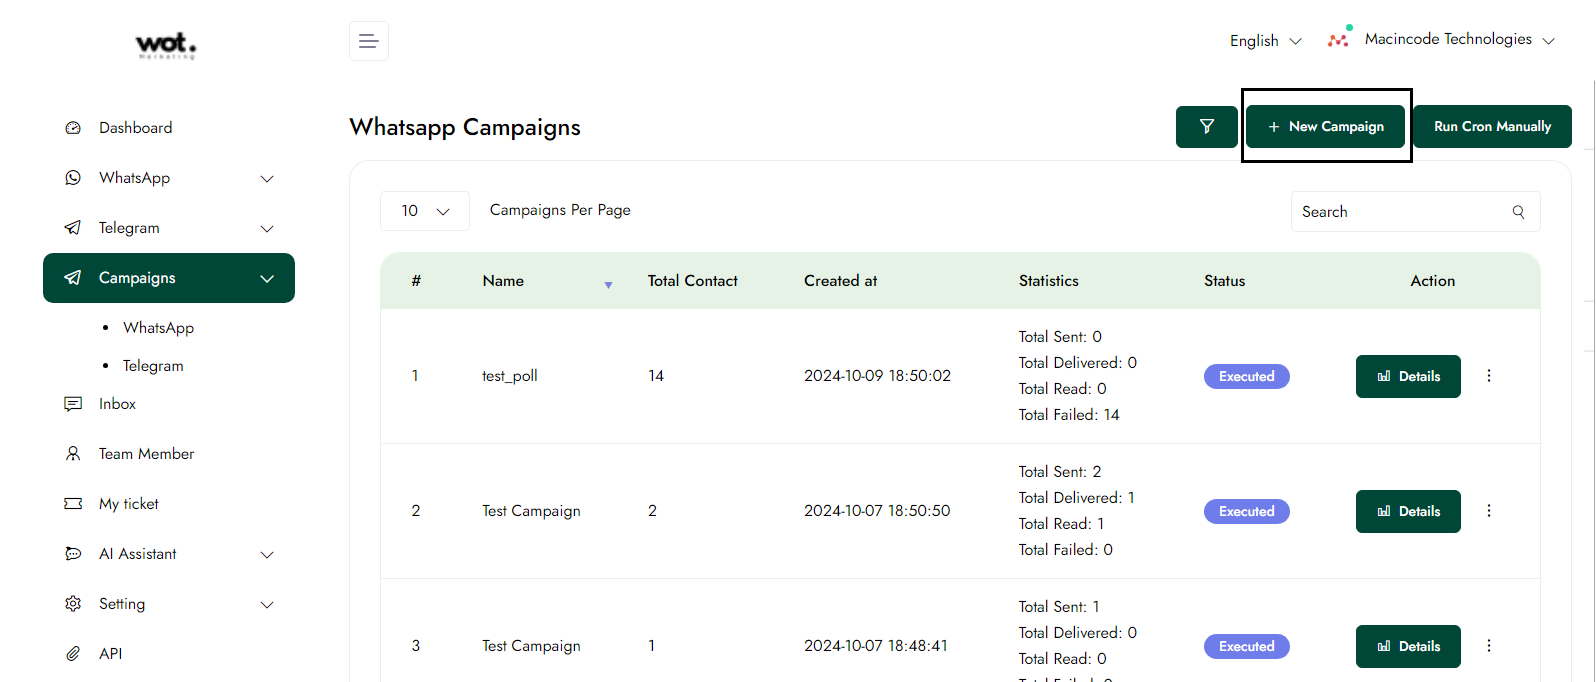The width and height of the screenshot is (1596, 682).
Task: Click Macincode Technologies profile avatar icon
Action: pyautogui.click(x=1339, y=39)
